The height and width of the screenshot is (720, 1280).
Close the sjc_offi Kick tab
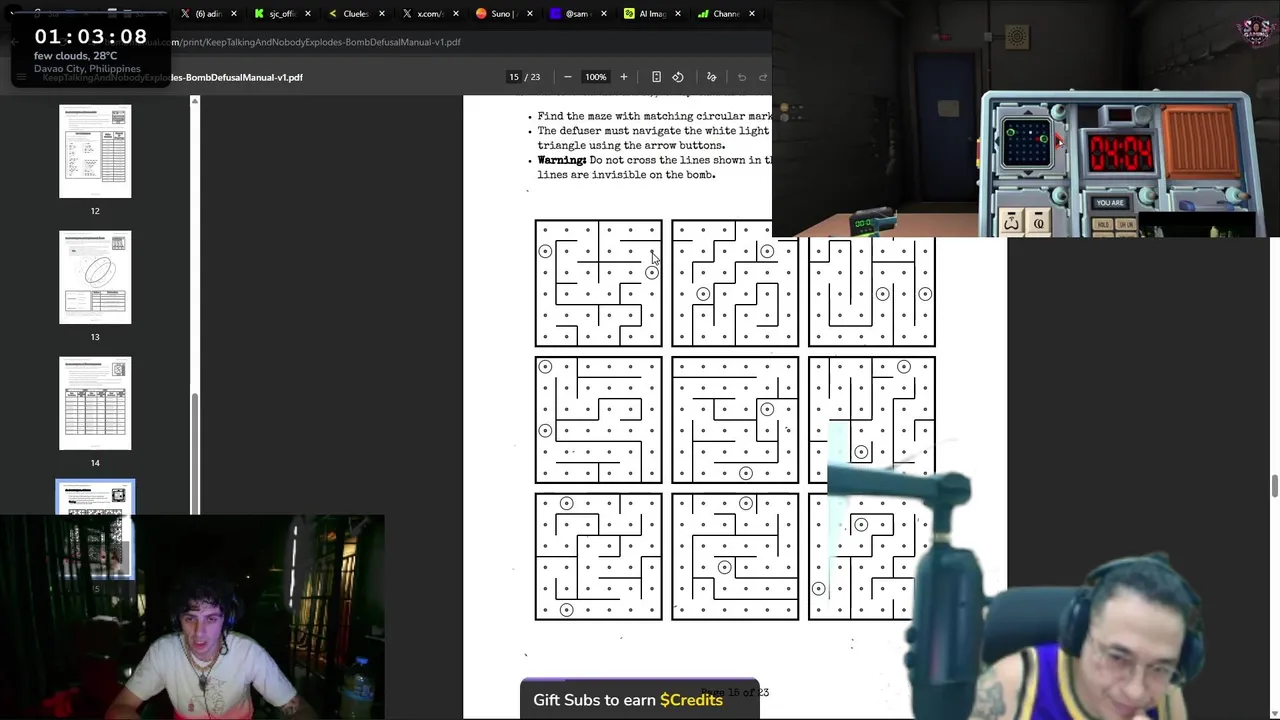coord(308,14)
